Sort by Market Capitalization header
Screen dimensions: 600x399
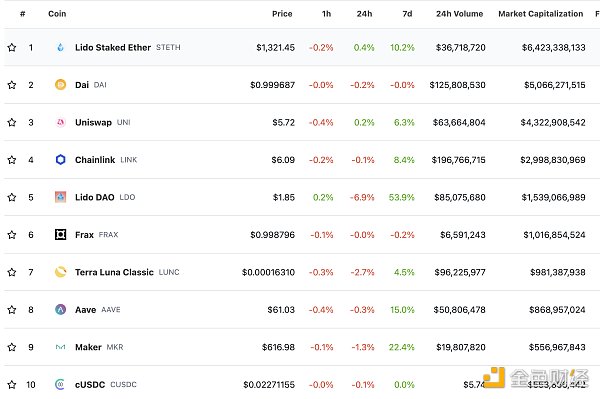click(541, 14)
